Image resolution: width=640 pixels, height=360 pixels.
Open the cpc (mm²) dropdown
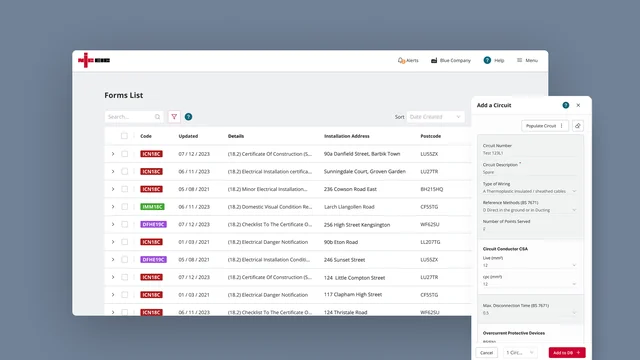[x=529, y=284]
